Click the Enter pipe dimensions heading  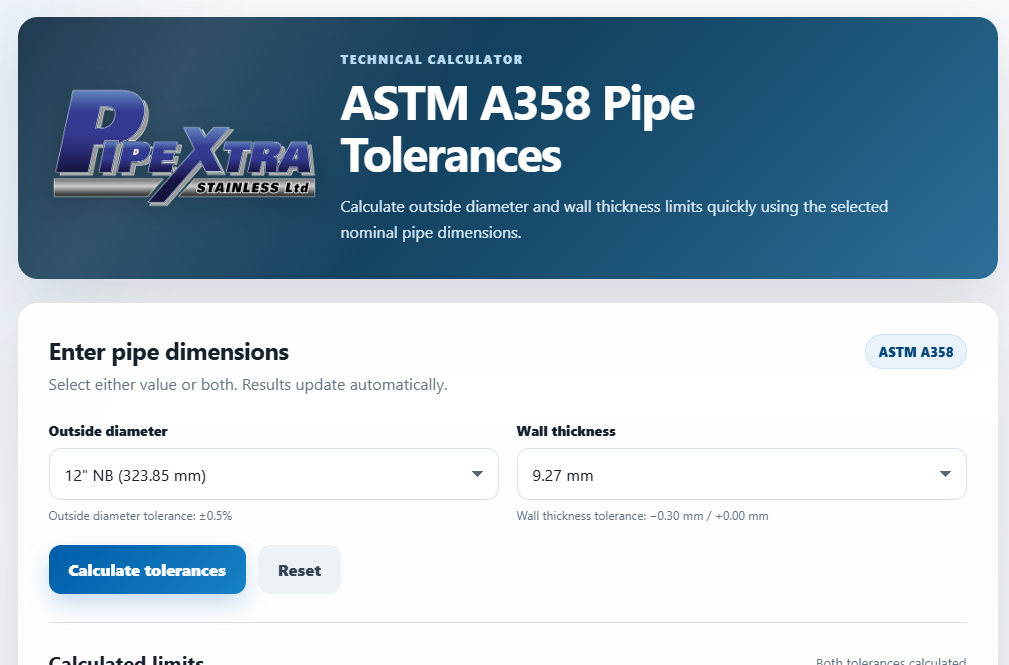pyautogui.click(x=169, y=352)
